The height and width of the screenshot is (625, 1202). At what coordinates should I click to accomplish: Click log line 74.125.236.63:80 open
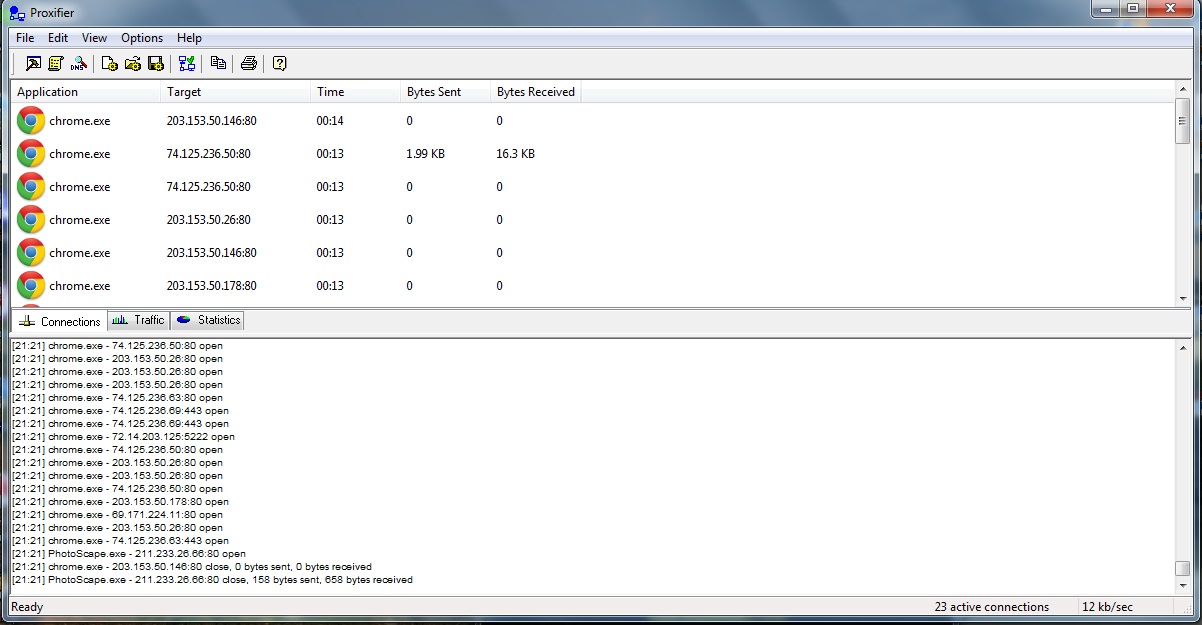[x=118, y=398]
